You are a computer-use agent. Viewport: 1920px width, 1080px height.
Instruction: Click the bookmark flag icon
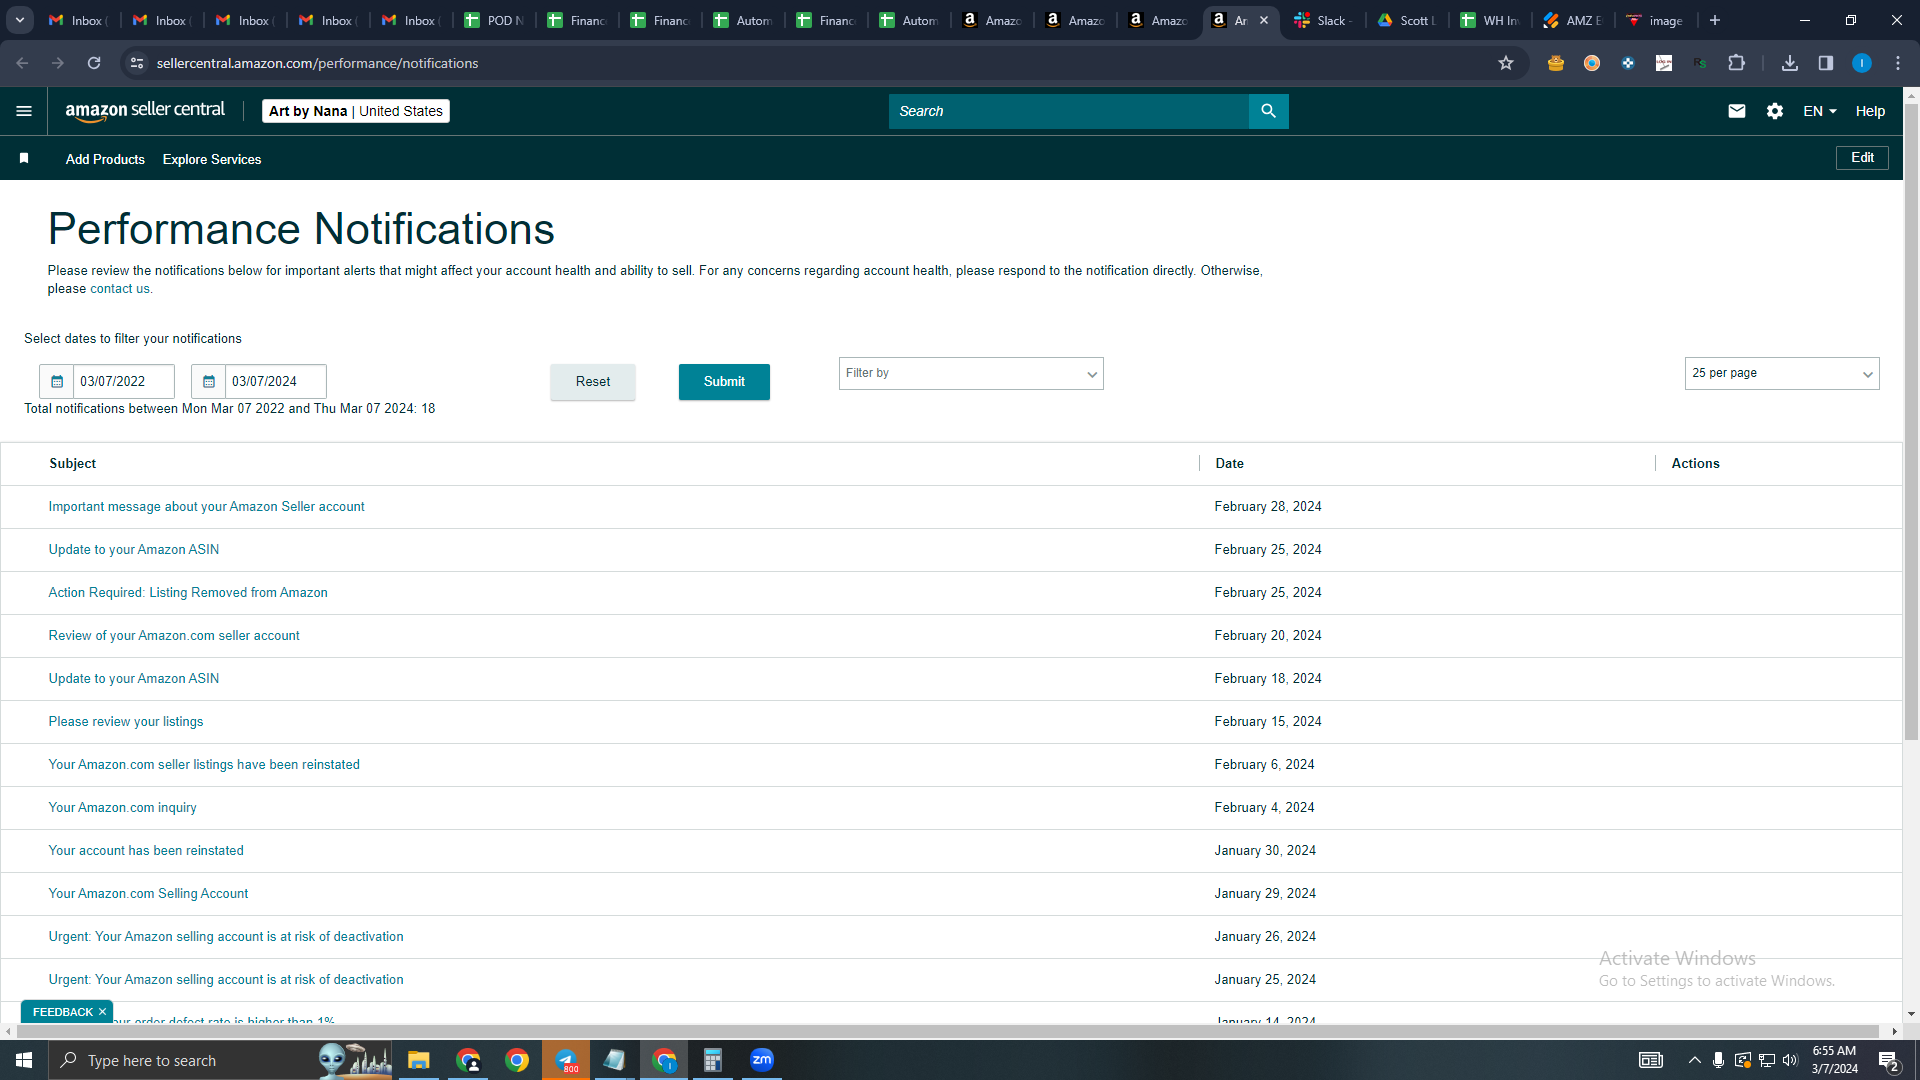[x=24, y=159]
